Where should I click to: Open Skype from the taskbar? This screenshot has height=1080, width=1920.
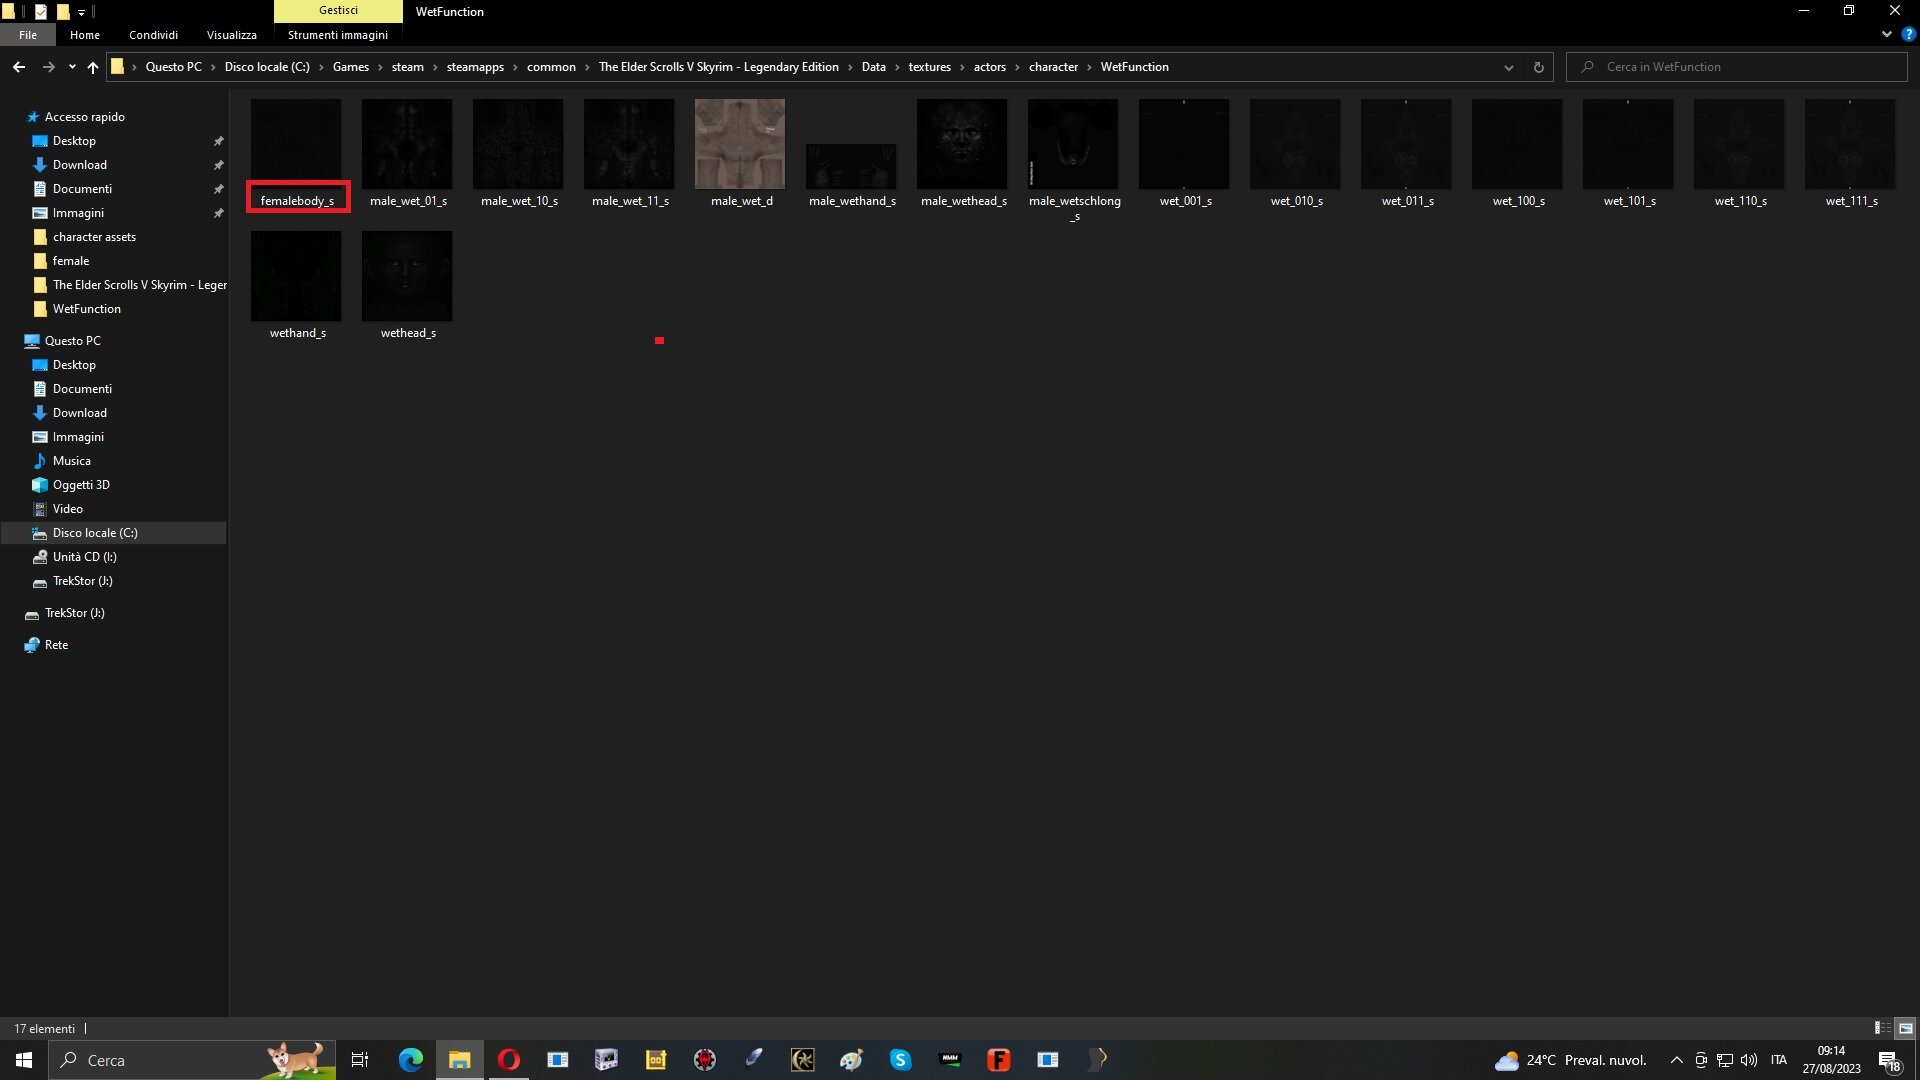[900, 1060]
